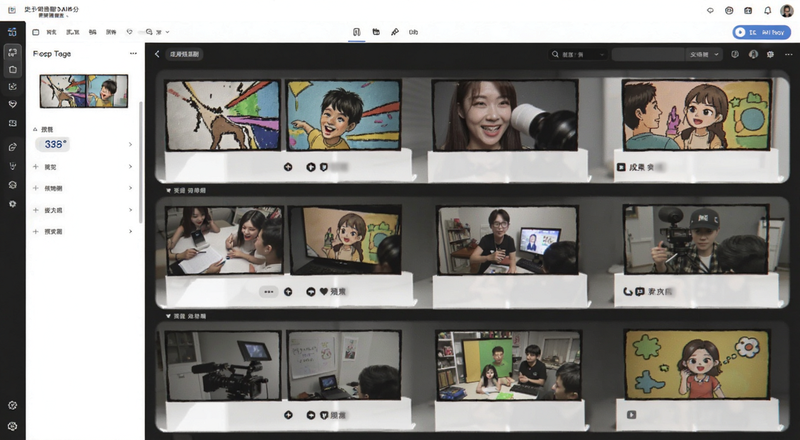This screenshot has height=440, width=800.
Task: Click the speech bubble icon in top bar
Action: coord(710,10)
